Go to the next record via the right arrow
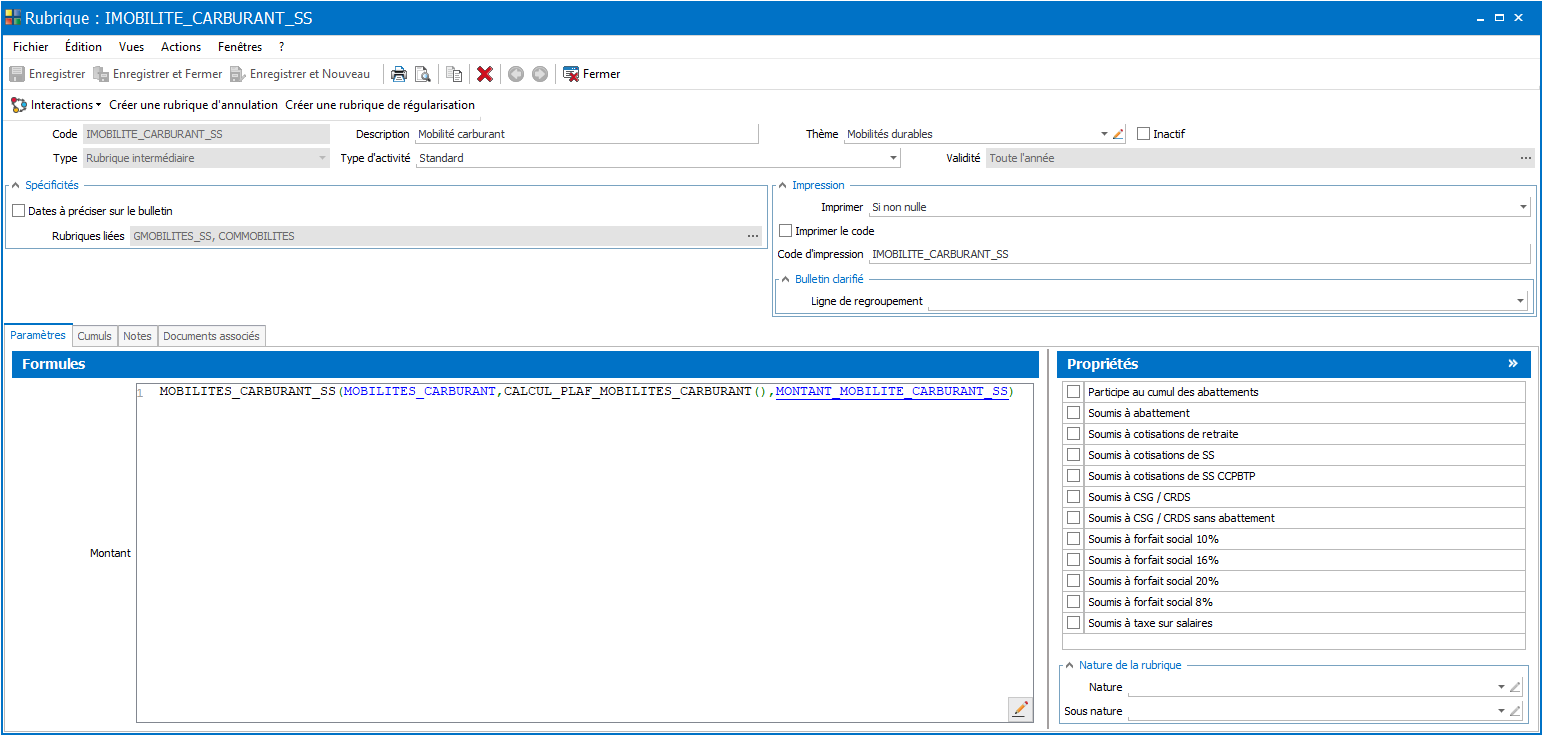This screenshot has width=1543, height=736. coord(540,74)
